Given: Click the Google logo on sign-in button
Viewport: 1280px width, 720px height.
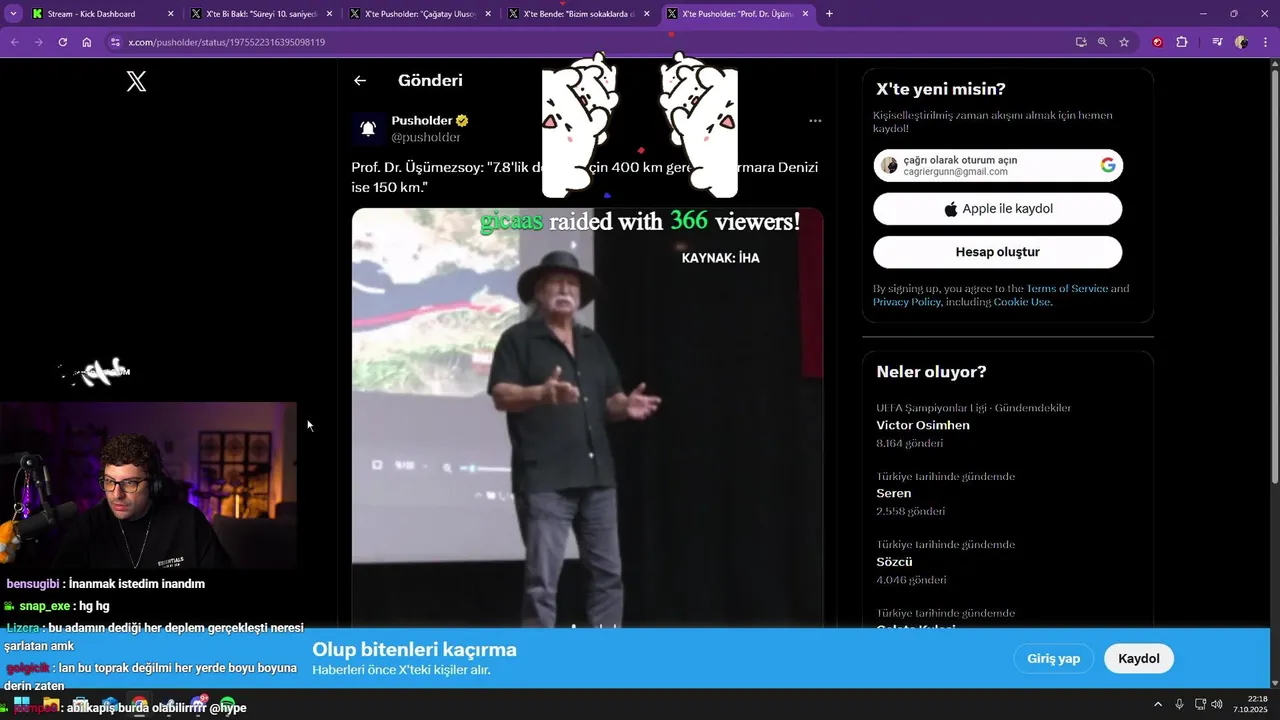Looking at the screenshot, I should click(x=1108, y=165).
